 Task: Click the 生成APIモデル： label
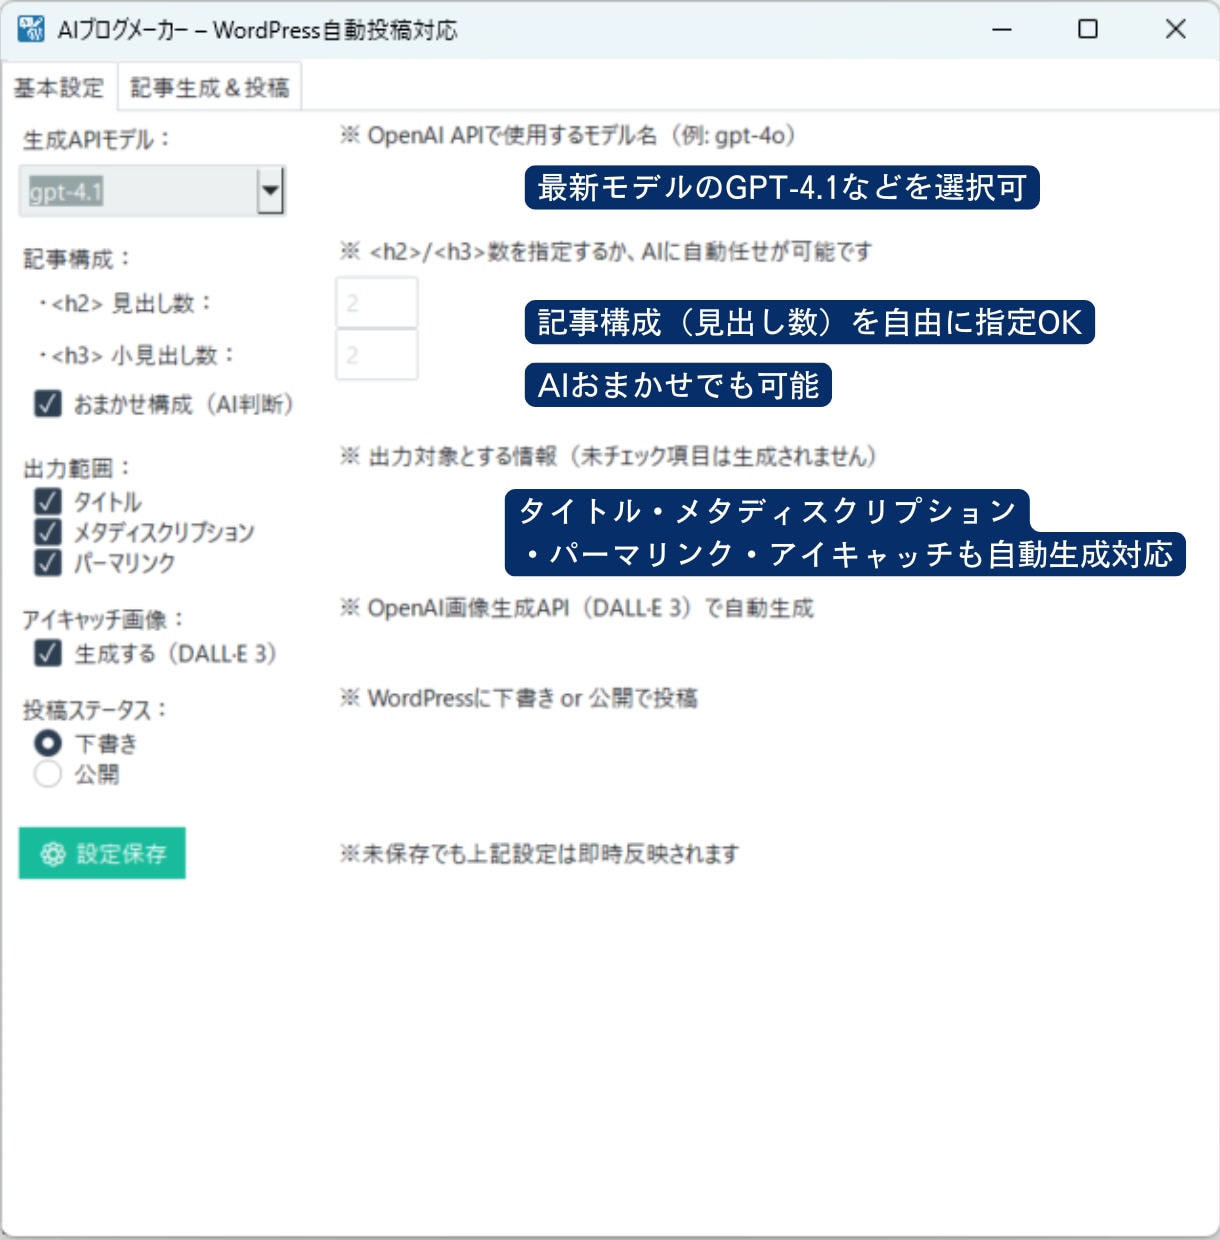pos(97,140)
